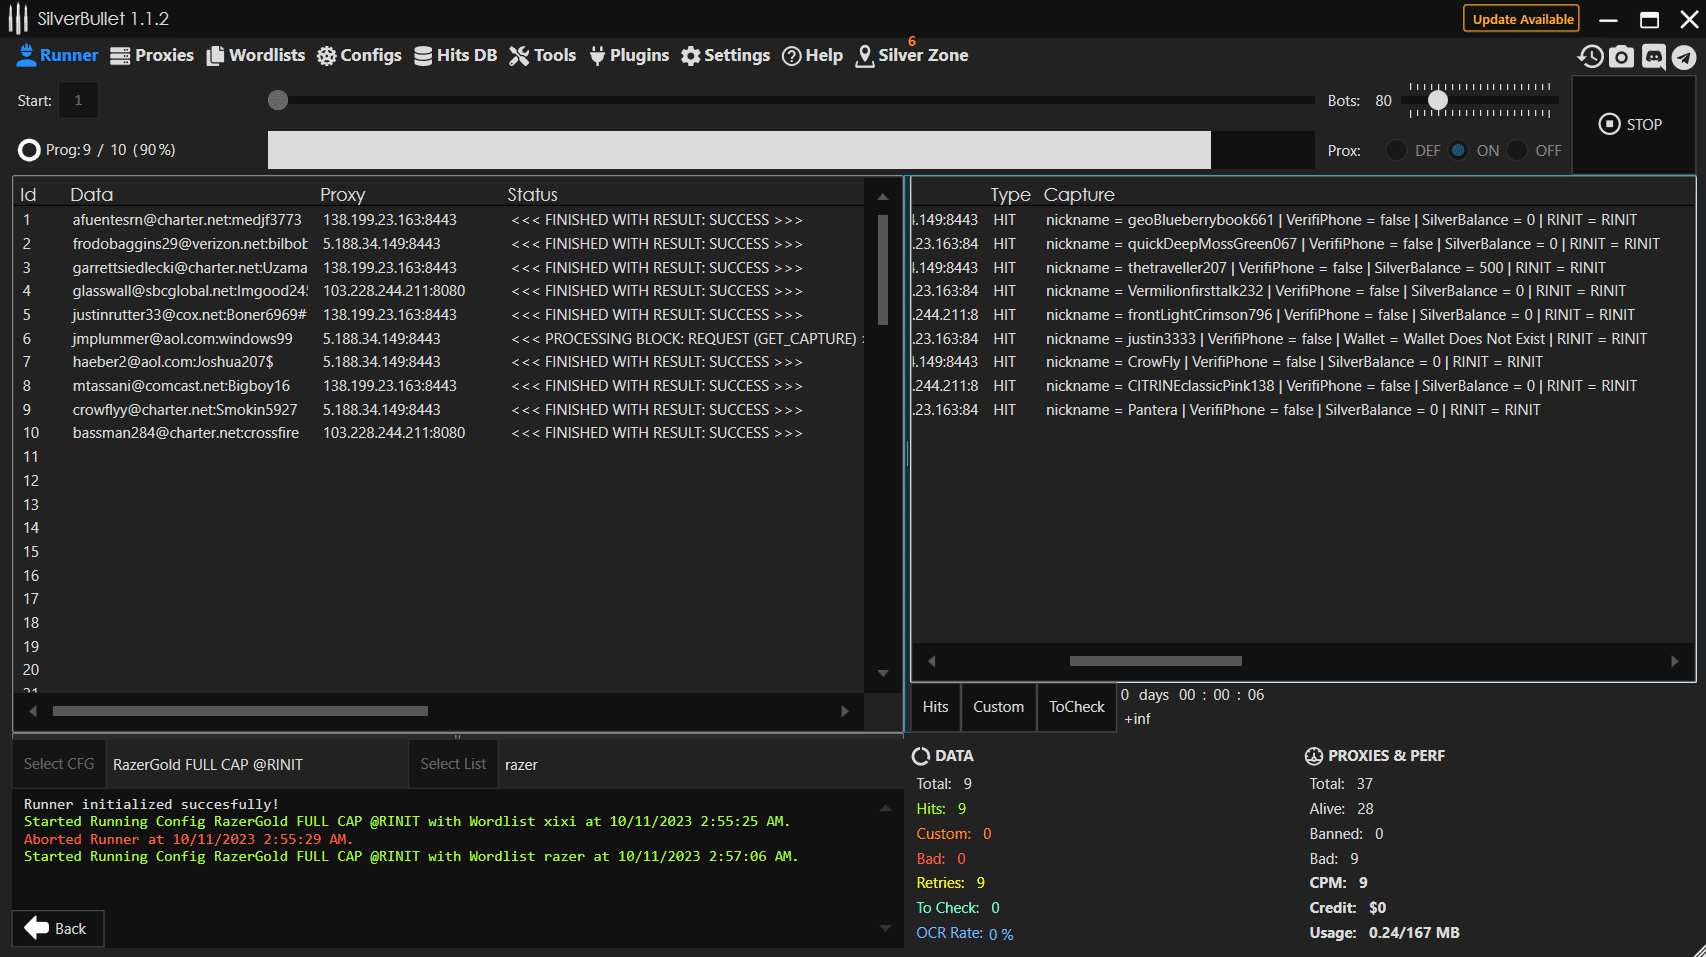The image size is (1706, 957).
Task: Click the Telegram paper plane icon
Action: click(x=1685, y=57)
